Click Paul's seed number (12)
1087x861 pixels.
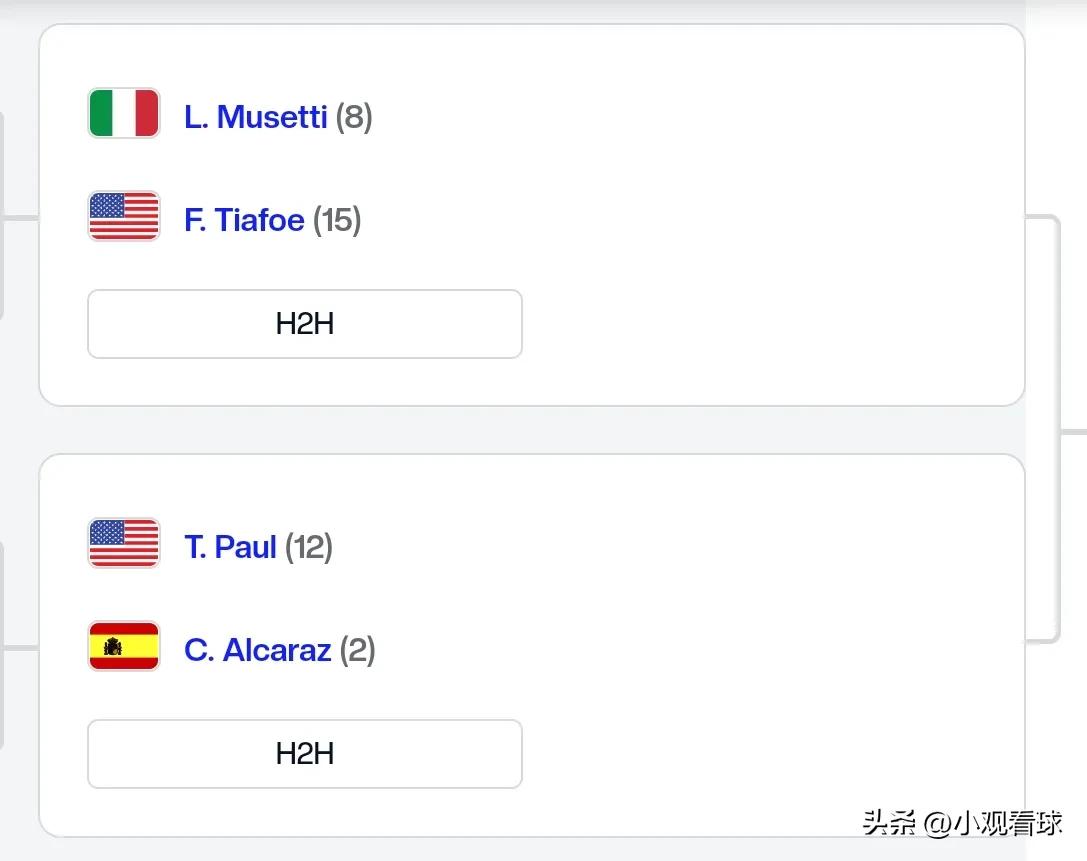309,547
